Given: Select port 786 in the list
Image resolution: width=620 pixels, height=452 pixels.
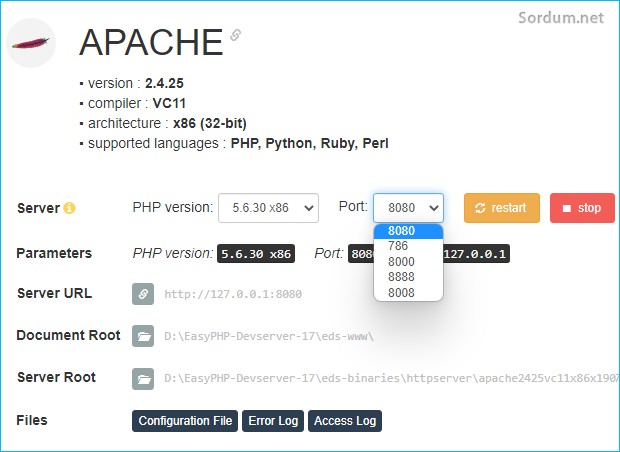Looking at the screenshot, I should point(408,246).
